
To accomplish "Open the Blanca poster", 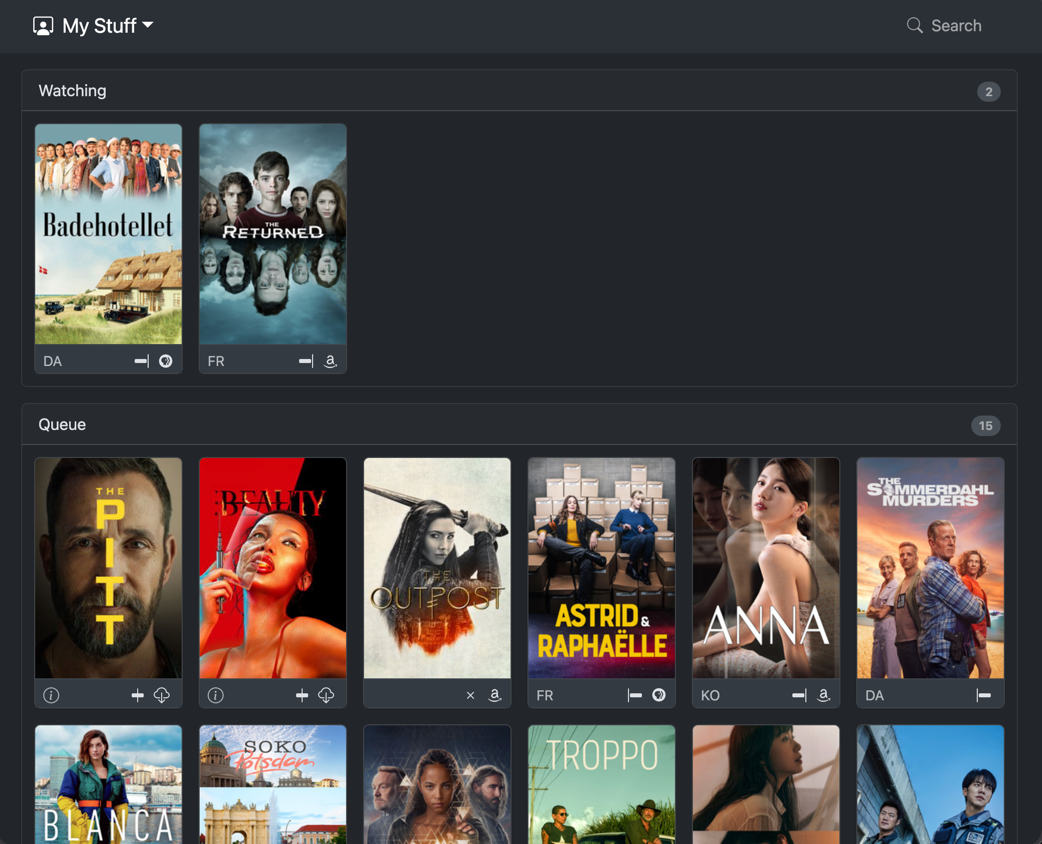I will click(108, 785).
